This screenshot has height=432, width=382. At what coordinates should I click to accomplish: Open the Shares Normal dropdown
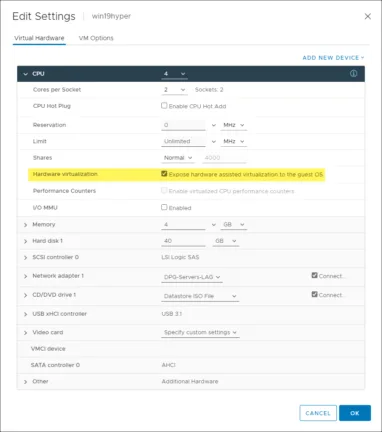click(178, 158)
